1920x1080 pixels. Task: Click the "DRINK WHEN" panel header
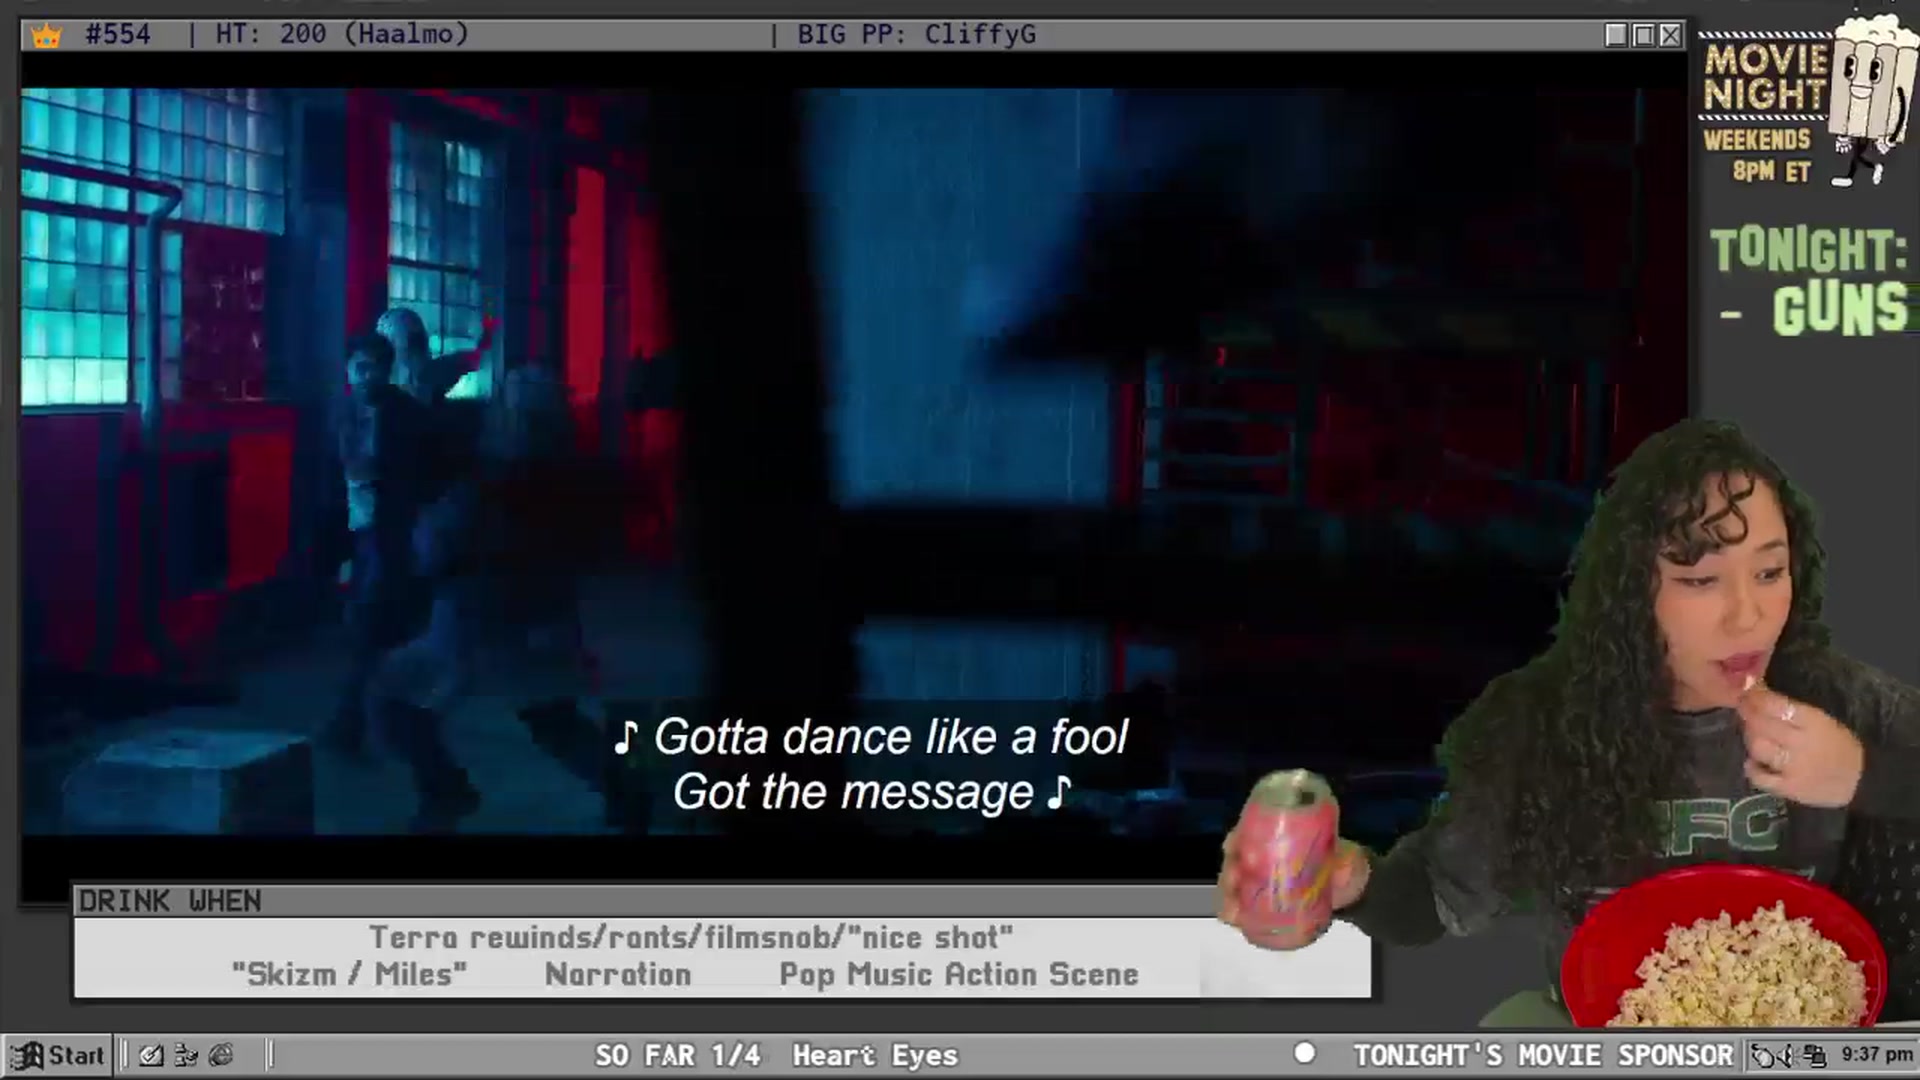169,901
